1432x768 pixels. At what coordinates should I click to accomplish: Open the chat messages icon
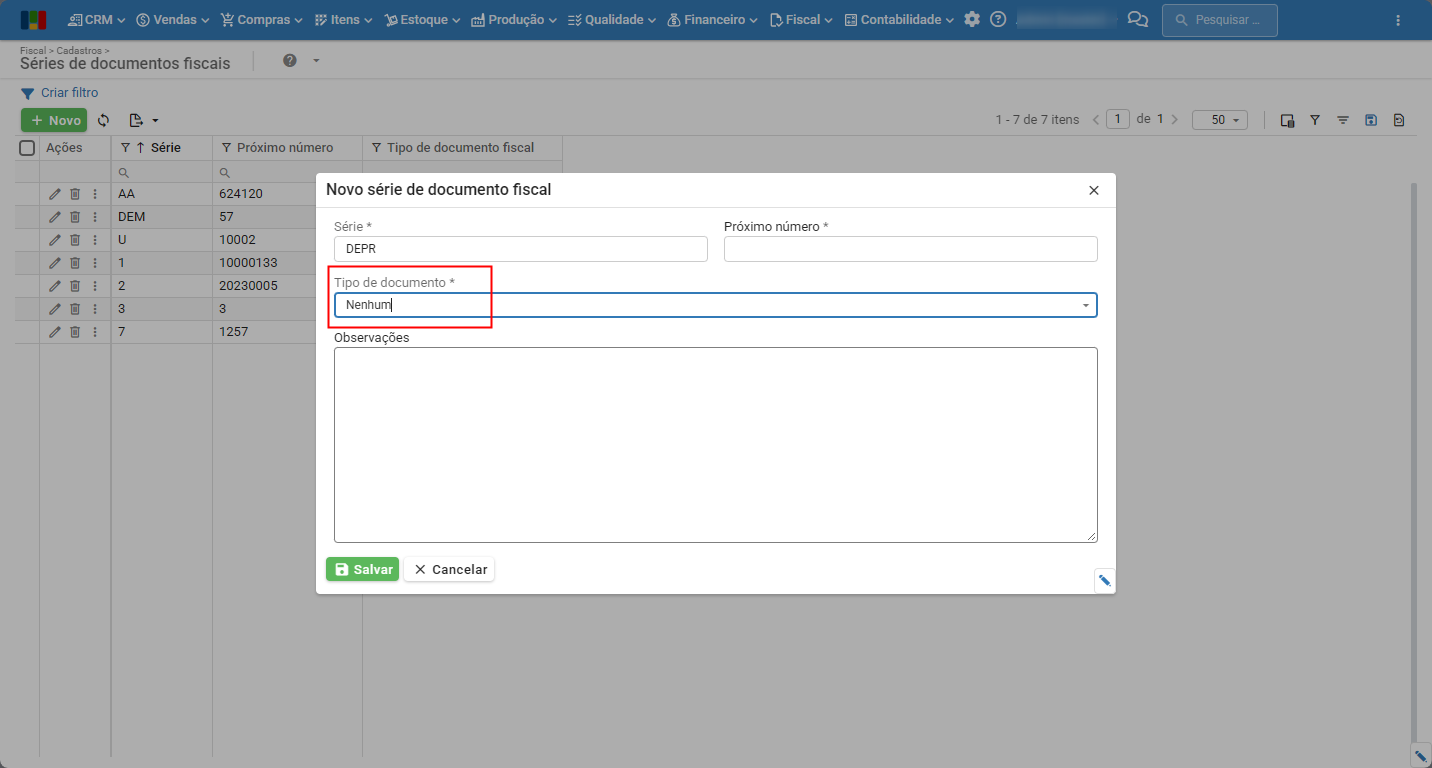[1137, 19]
